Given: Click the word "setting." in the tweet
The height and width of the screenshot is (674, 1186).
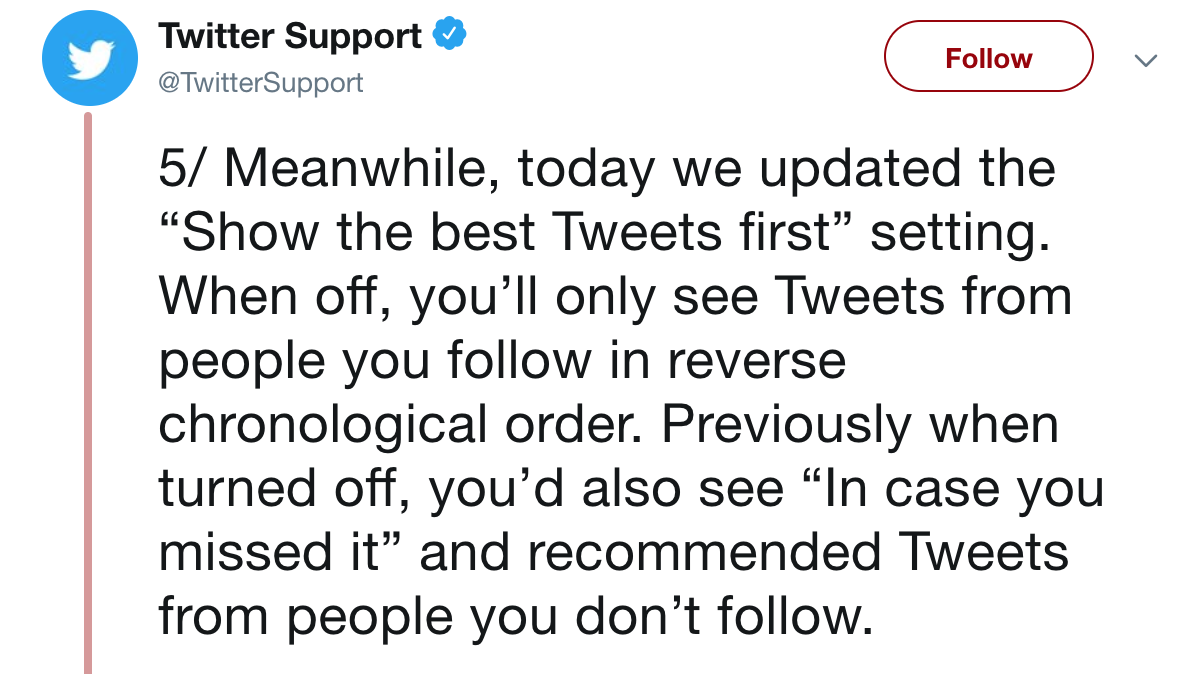Looking at the screenshot, I should (x=960, y=233).
